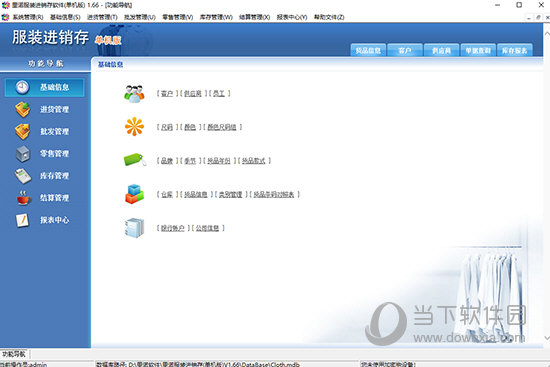
Task: Open the 报表中心(Y) menu
Action: 292,17
